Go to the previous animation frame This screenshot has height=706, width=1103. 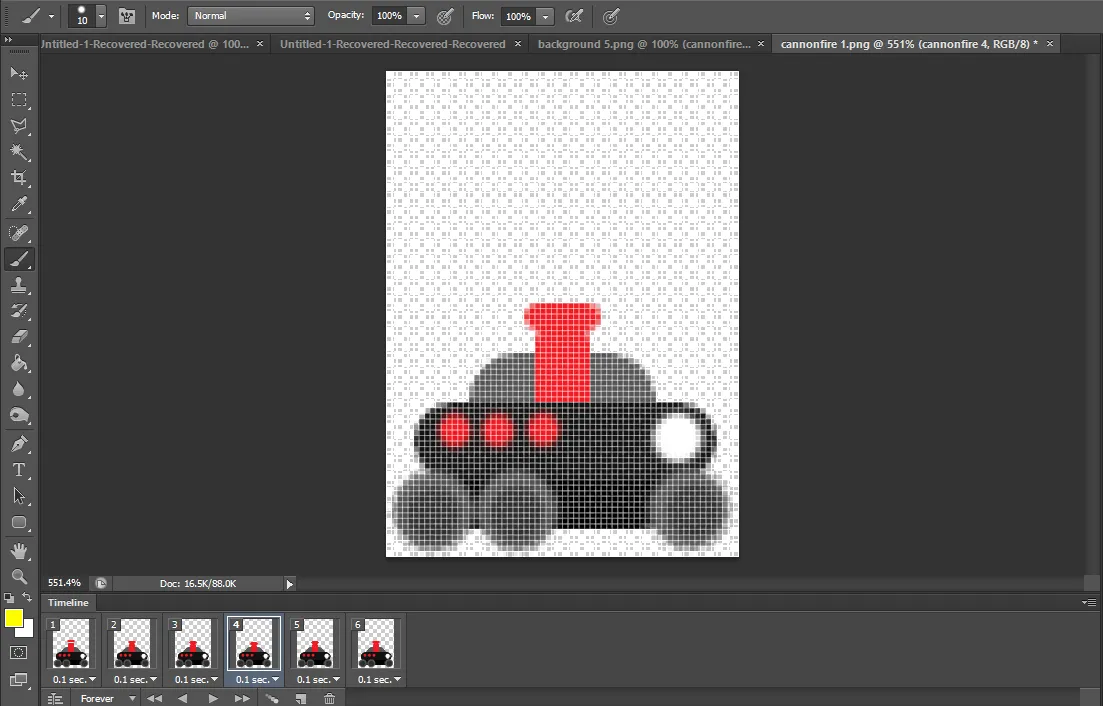[x=183, y=698]
